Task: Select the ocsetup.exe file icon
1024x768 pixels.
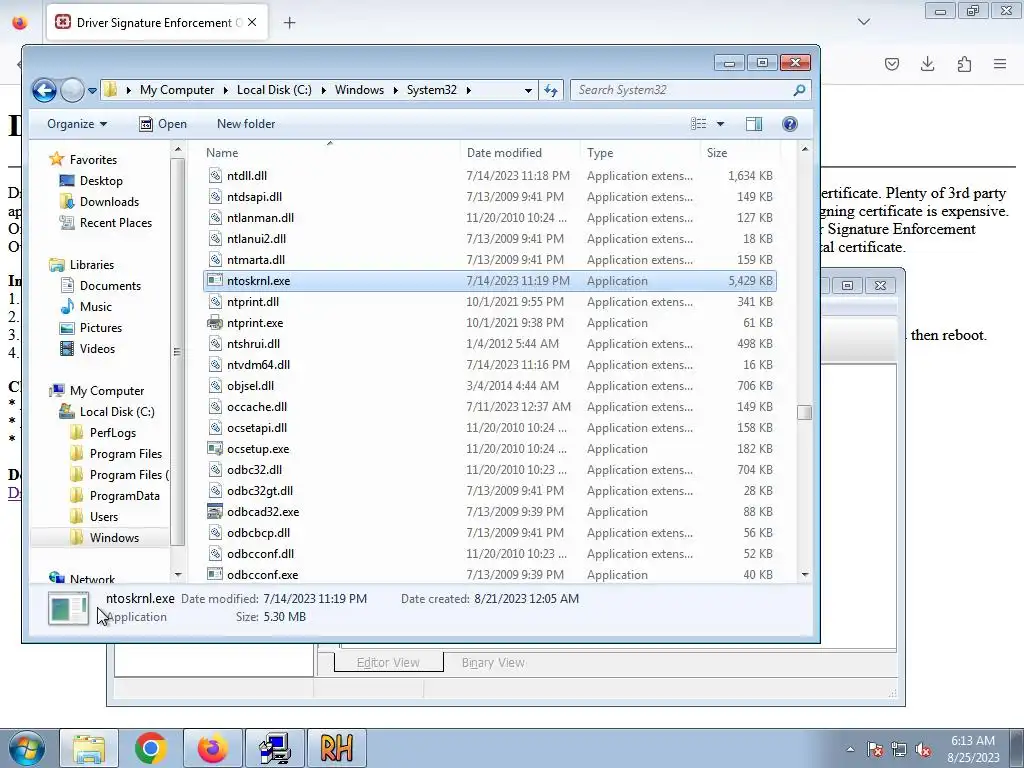Action: point(215,448)
